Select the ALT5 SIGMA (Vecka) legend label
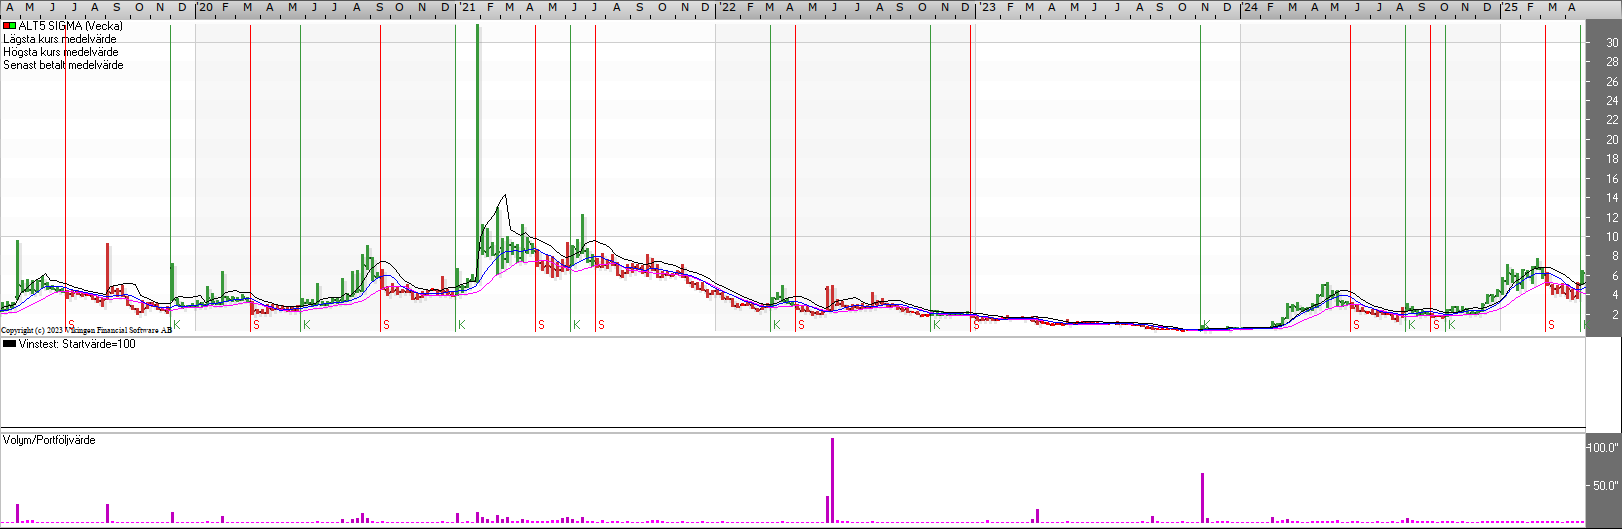1622x529 pixels. click(70, 26)
